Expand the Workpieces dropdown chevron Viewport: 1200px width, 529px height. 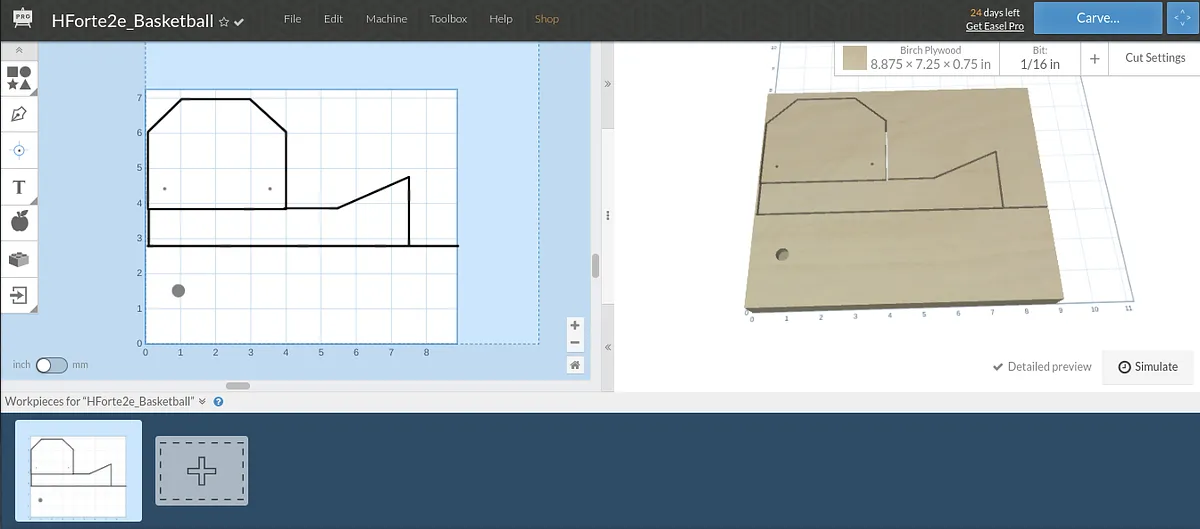[202, 402]
